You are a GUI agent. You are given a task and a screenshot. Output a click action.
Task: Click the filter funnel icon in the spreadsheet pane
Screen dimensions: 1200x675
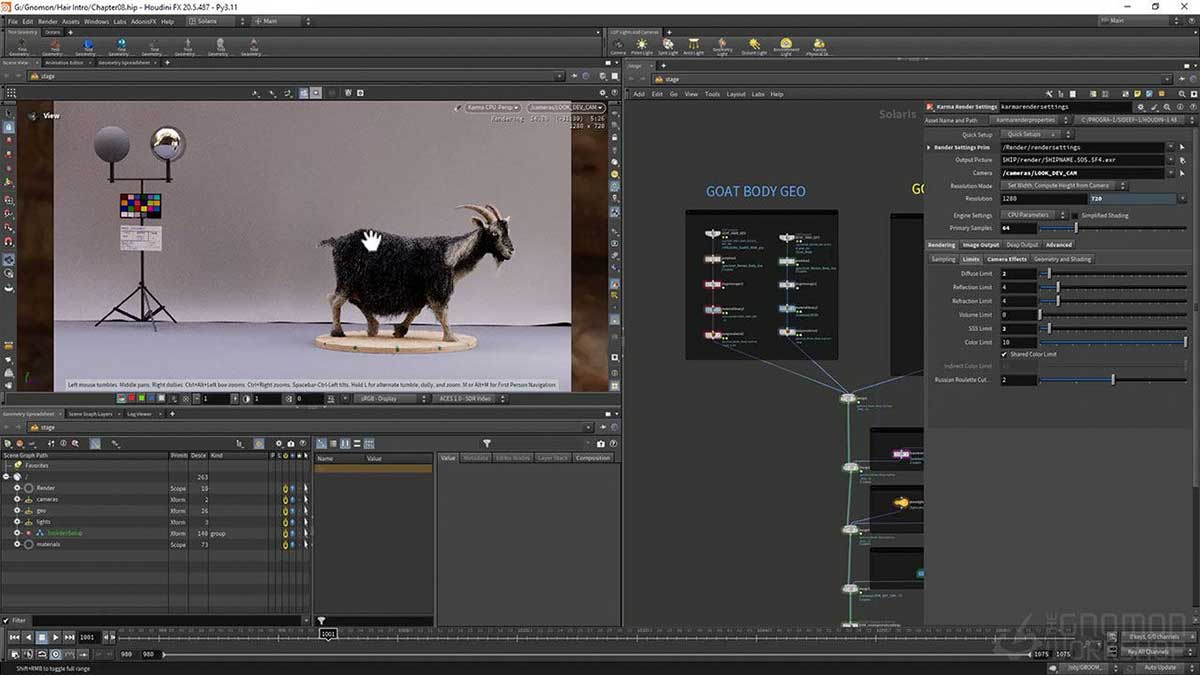tap(487, 443)
